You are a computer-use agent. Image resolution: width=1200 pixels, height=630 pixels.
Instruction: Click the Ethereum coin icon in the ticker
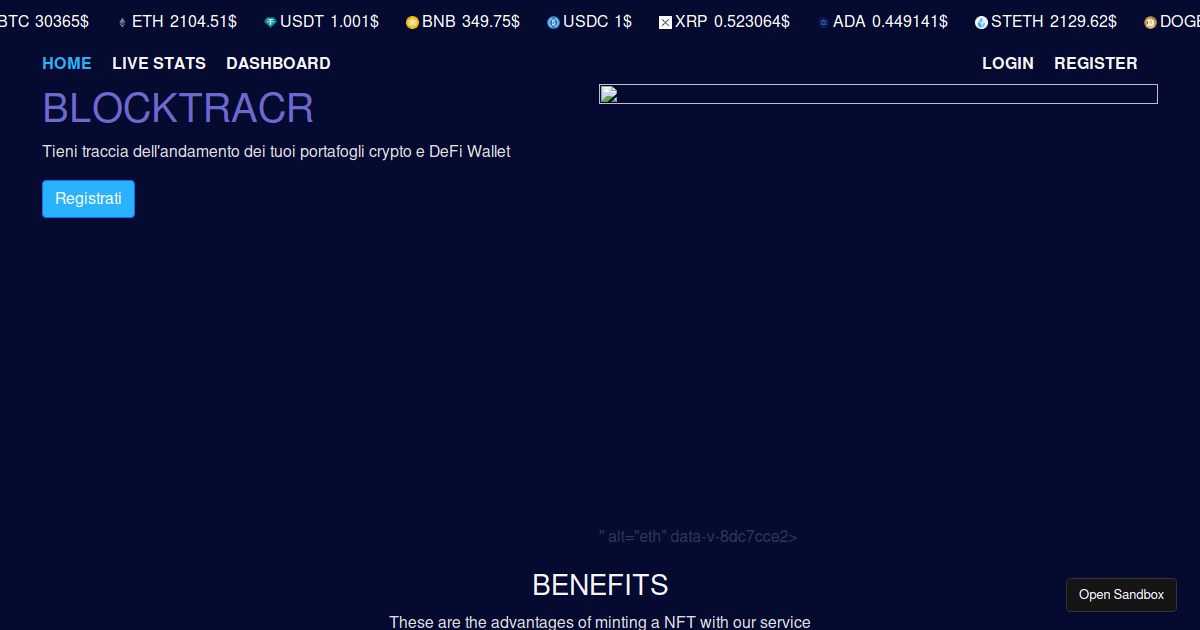pyautogui.click(x=124, y=20)
